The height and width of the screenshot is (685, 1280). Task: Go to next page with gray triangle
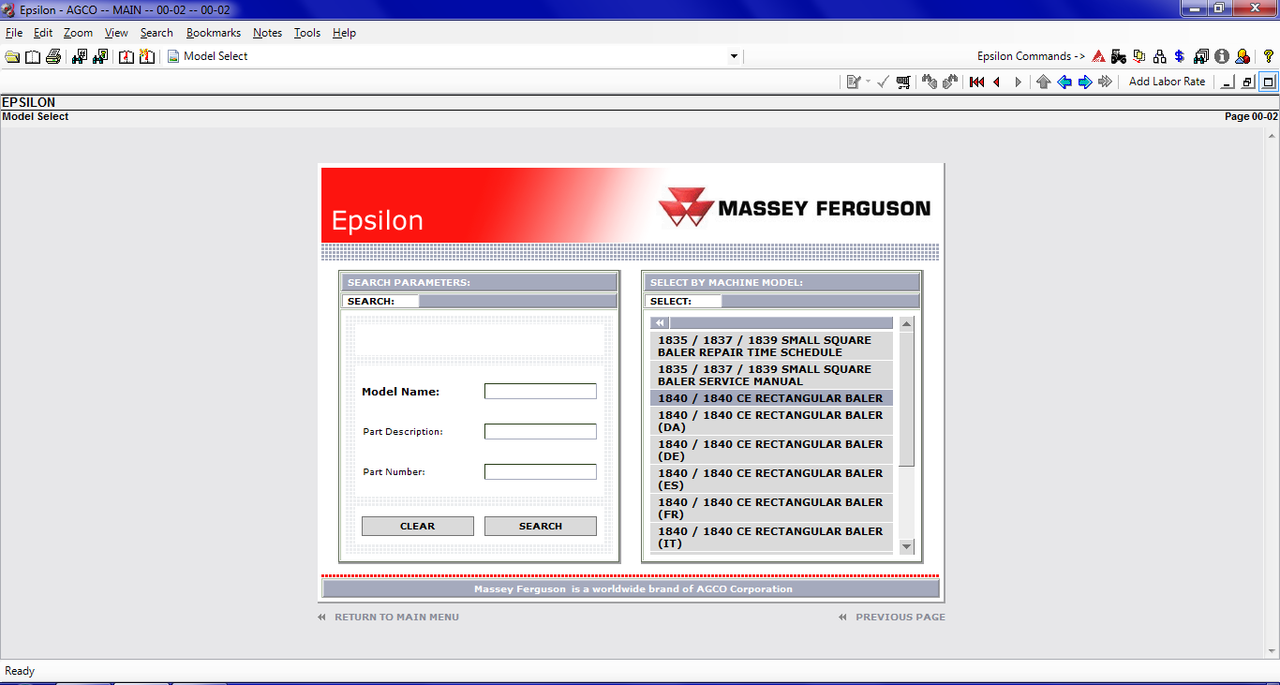1018,82
